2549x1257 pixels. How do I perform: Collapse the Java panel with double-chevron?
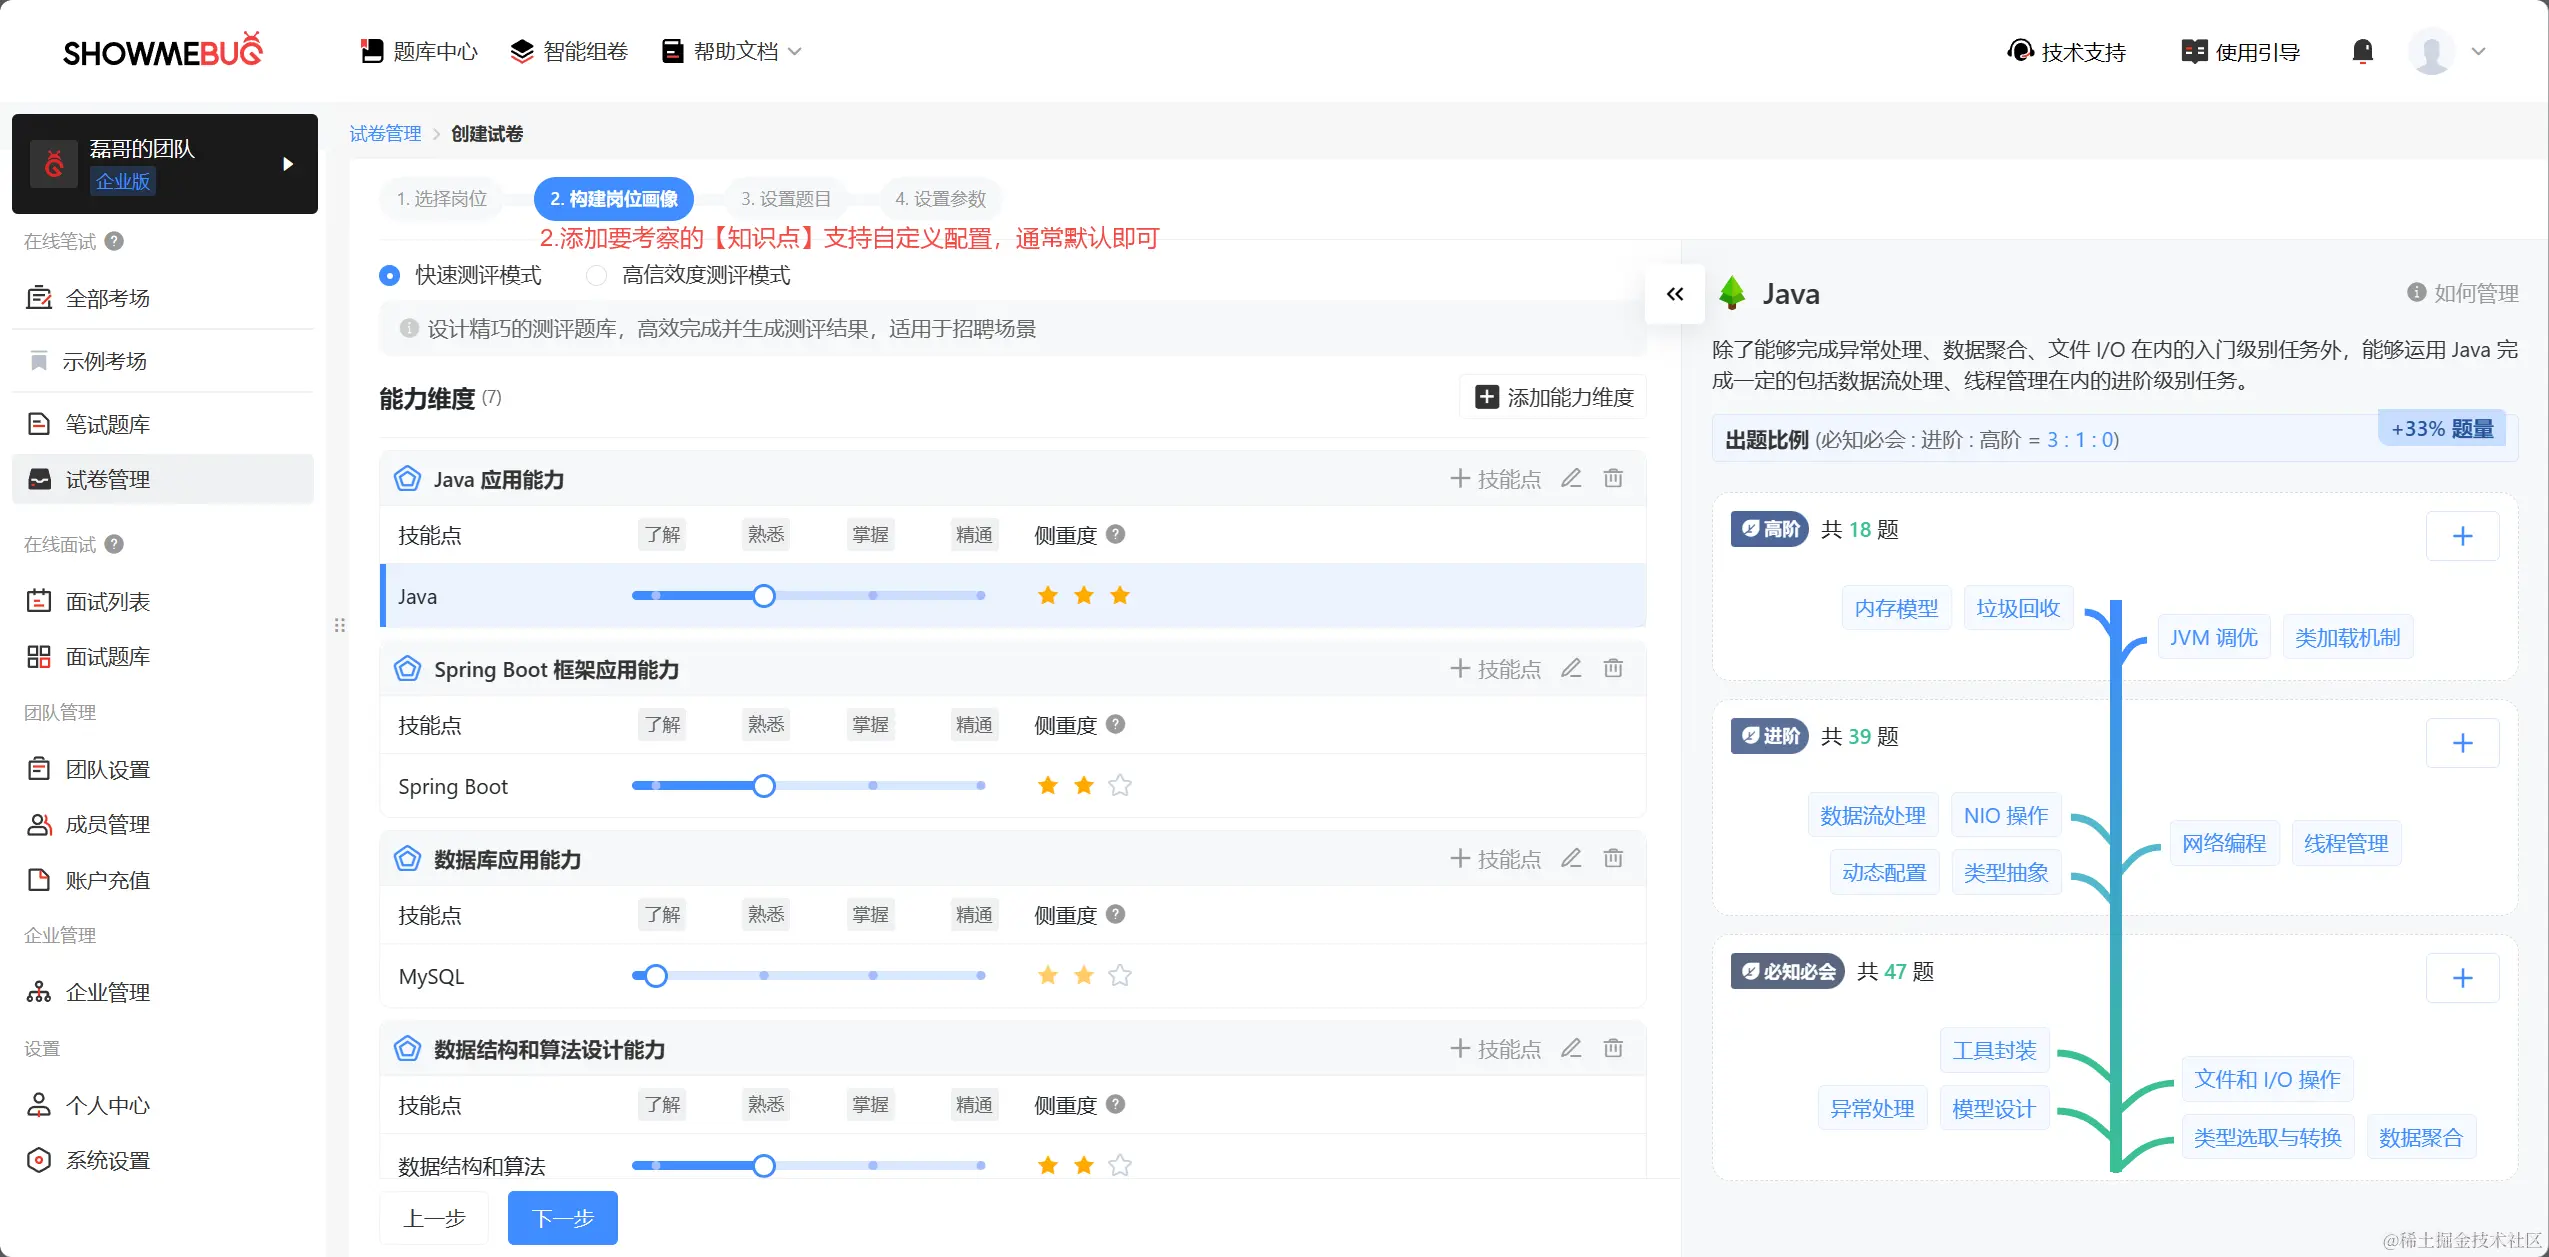[1675, 294]
